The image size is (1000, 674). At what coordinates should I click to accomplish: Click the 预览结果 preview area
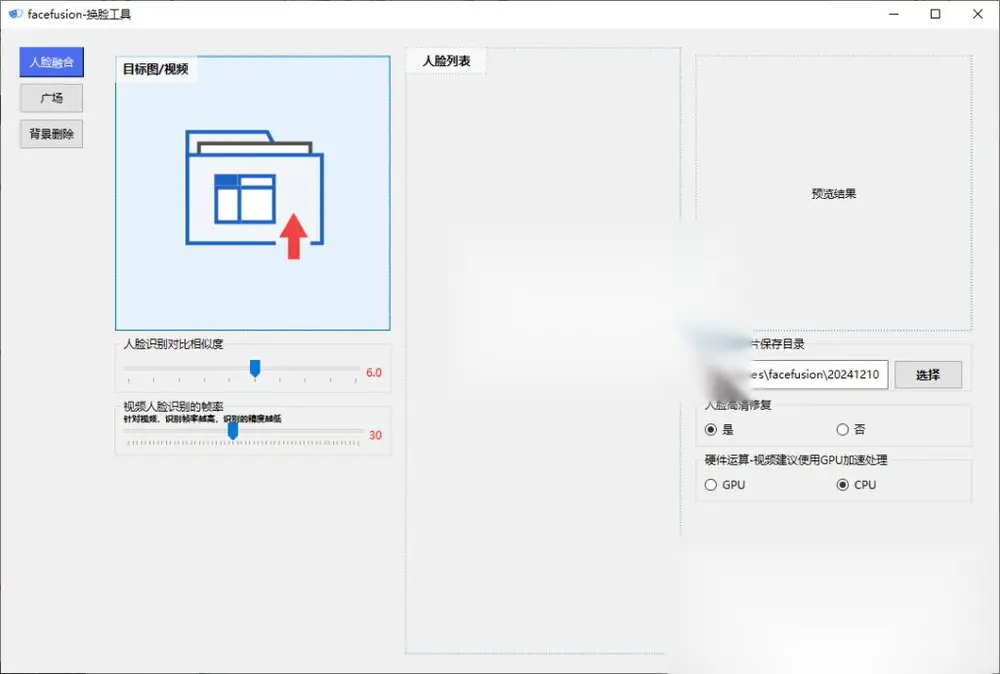834,193
